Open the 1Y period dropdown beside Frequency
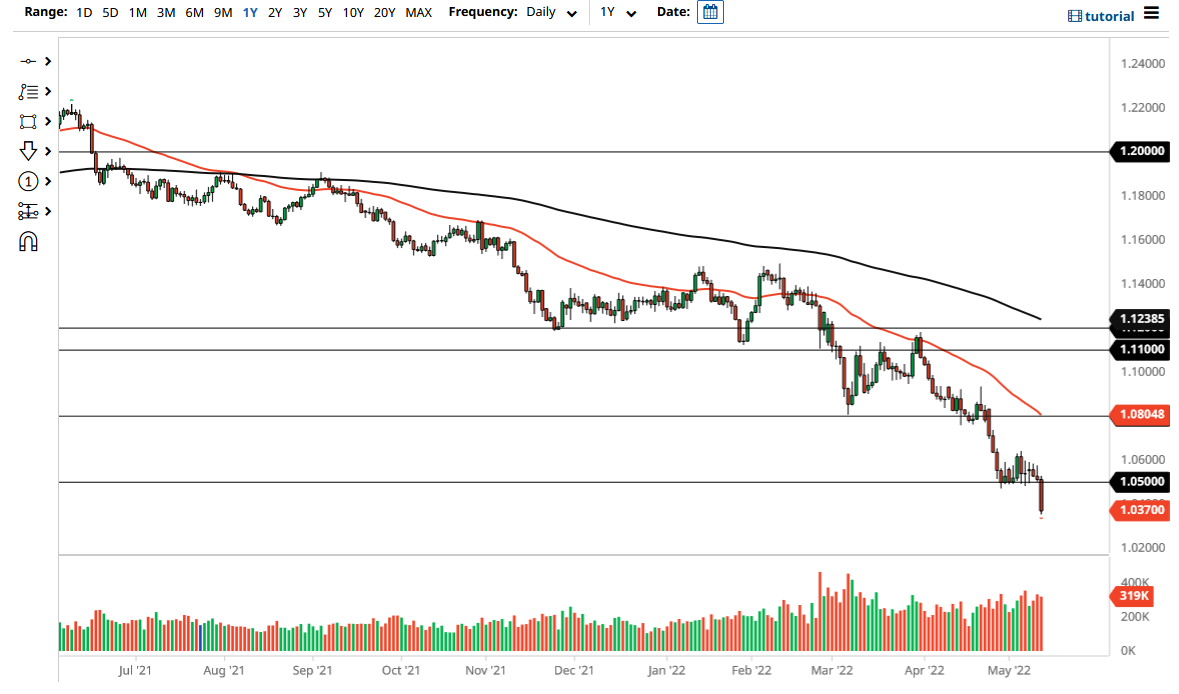1179x694 pixels. pyautogui.click(x=617, y=14)
